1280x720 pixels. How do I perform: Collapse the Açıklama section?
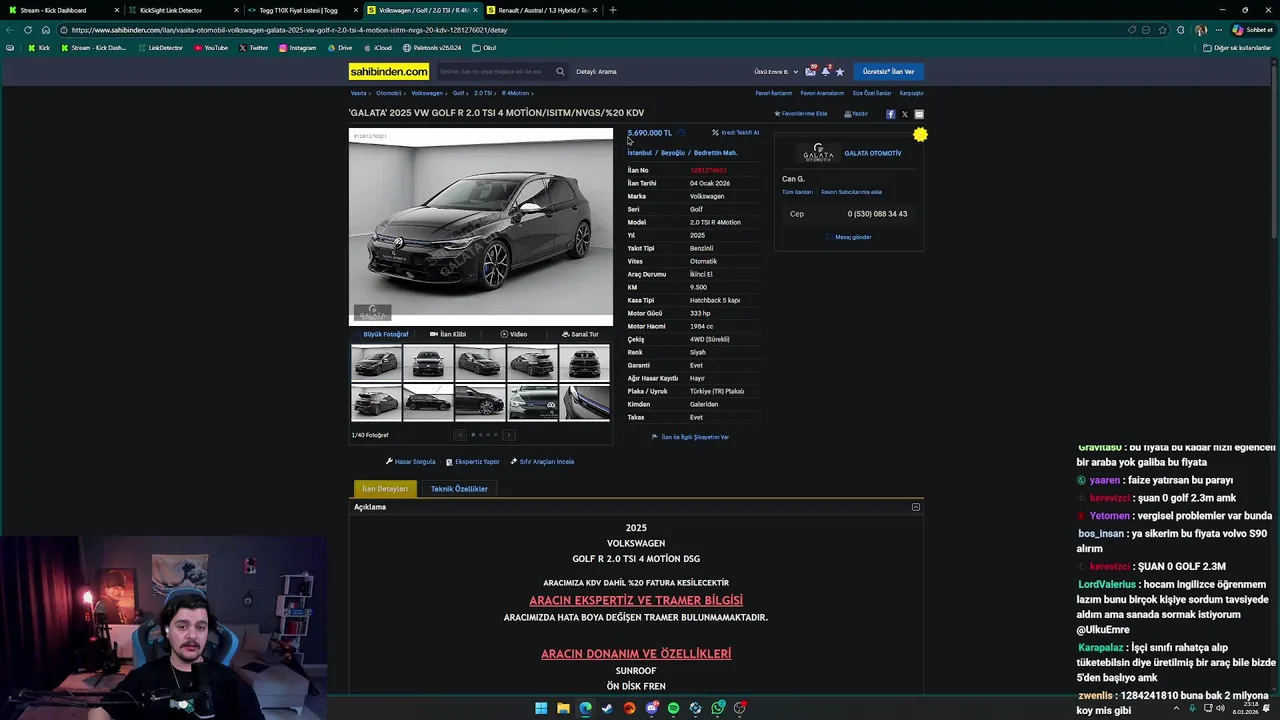pos(916,507)
